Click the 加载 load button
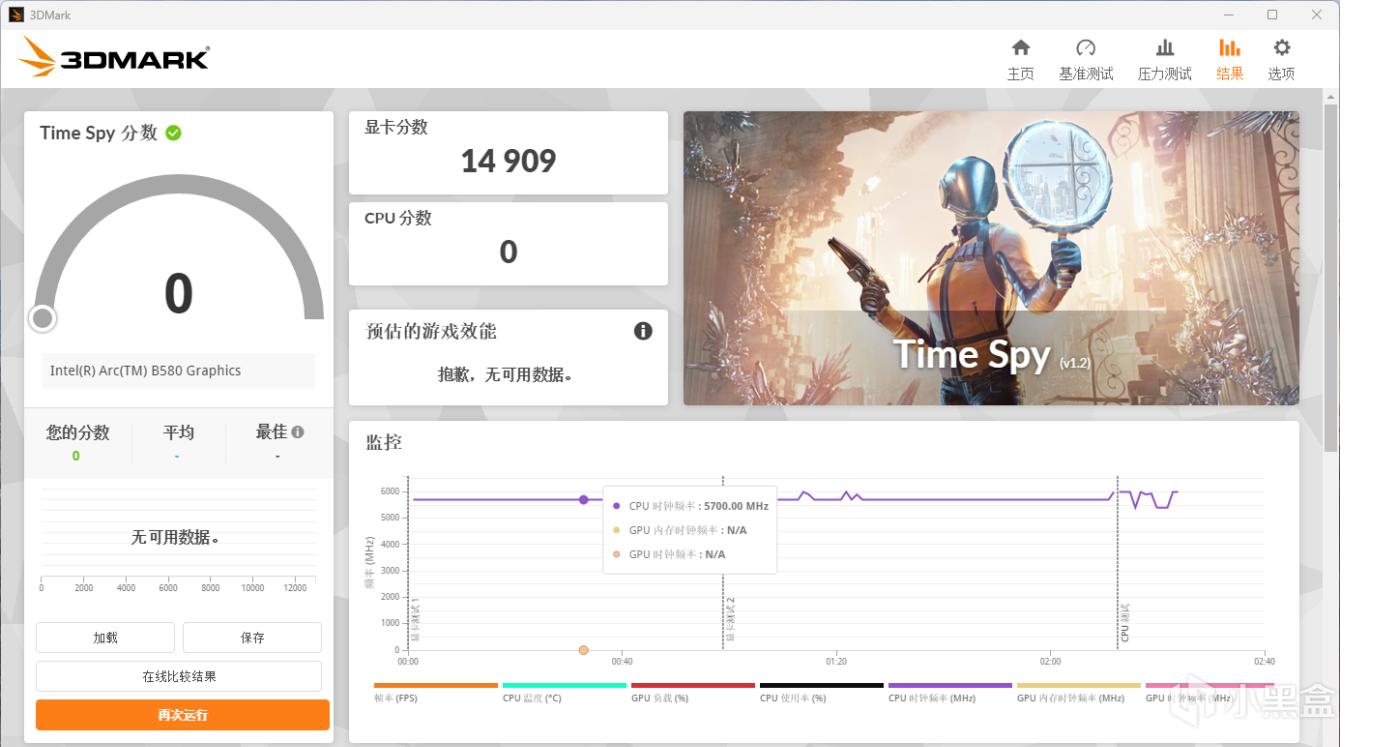This screenshot has width=1376, height=747. pos(105,637)
